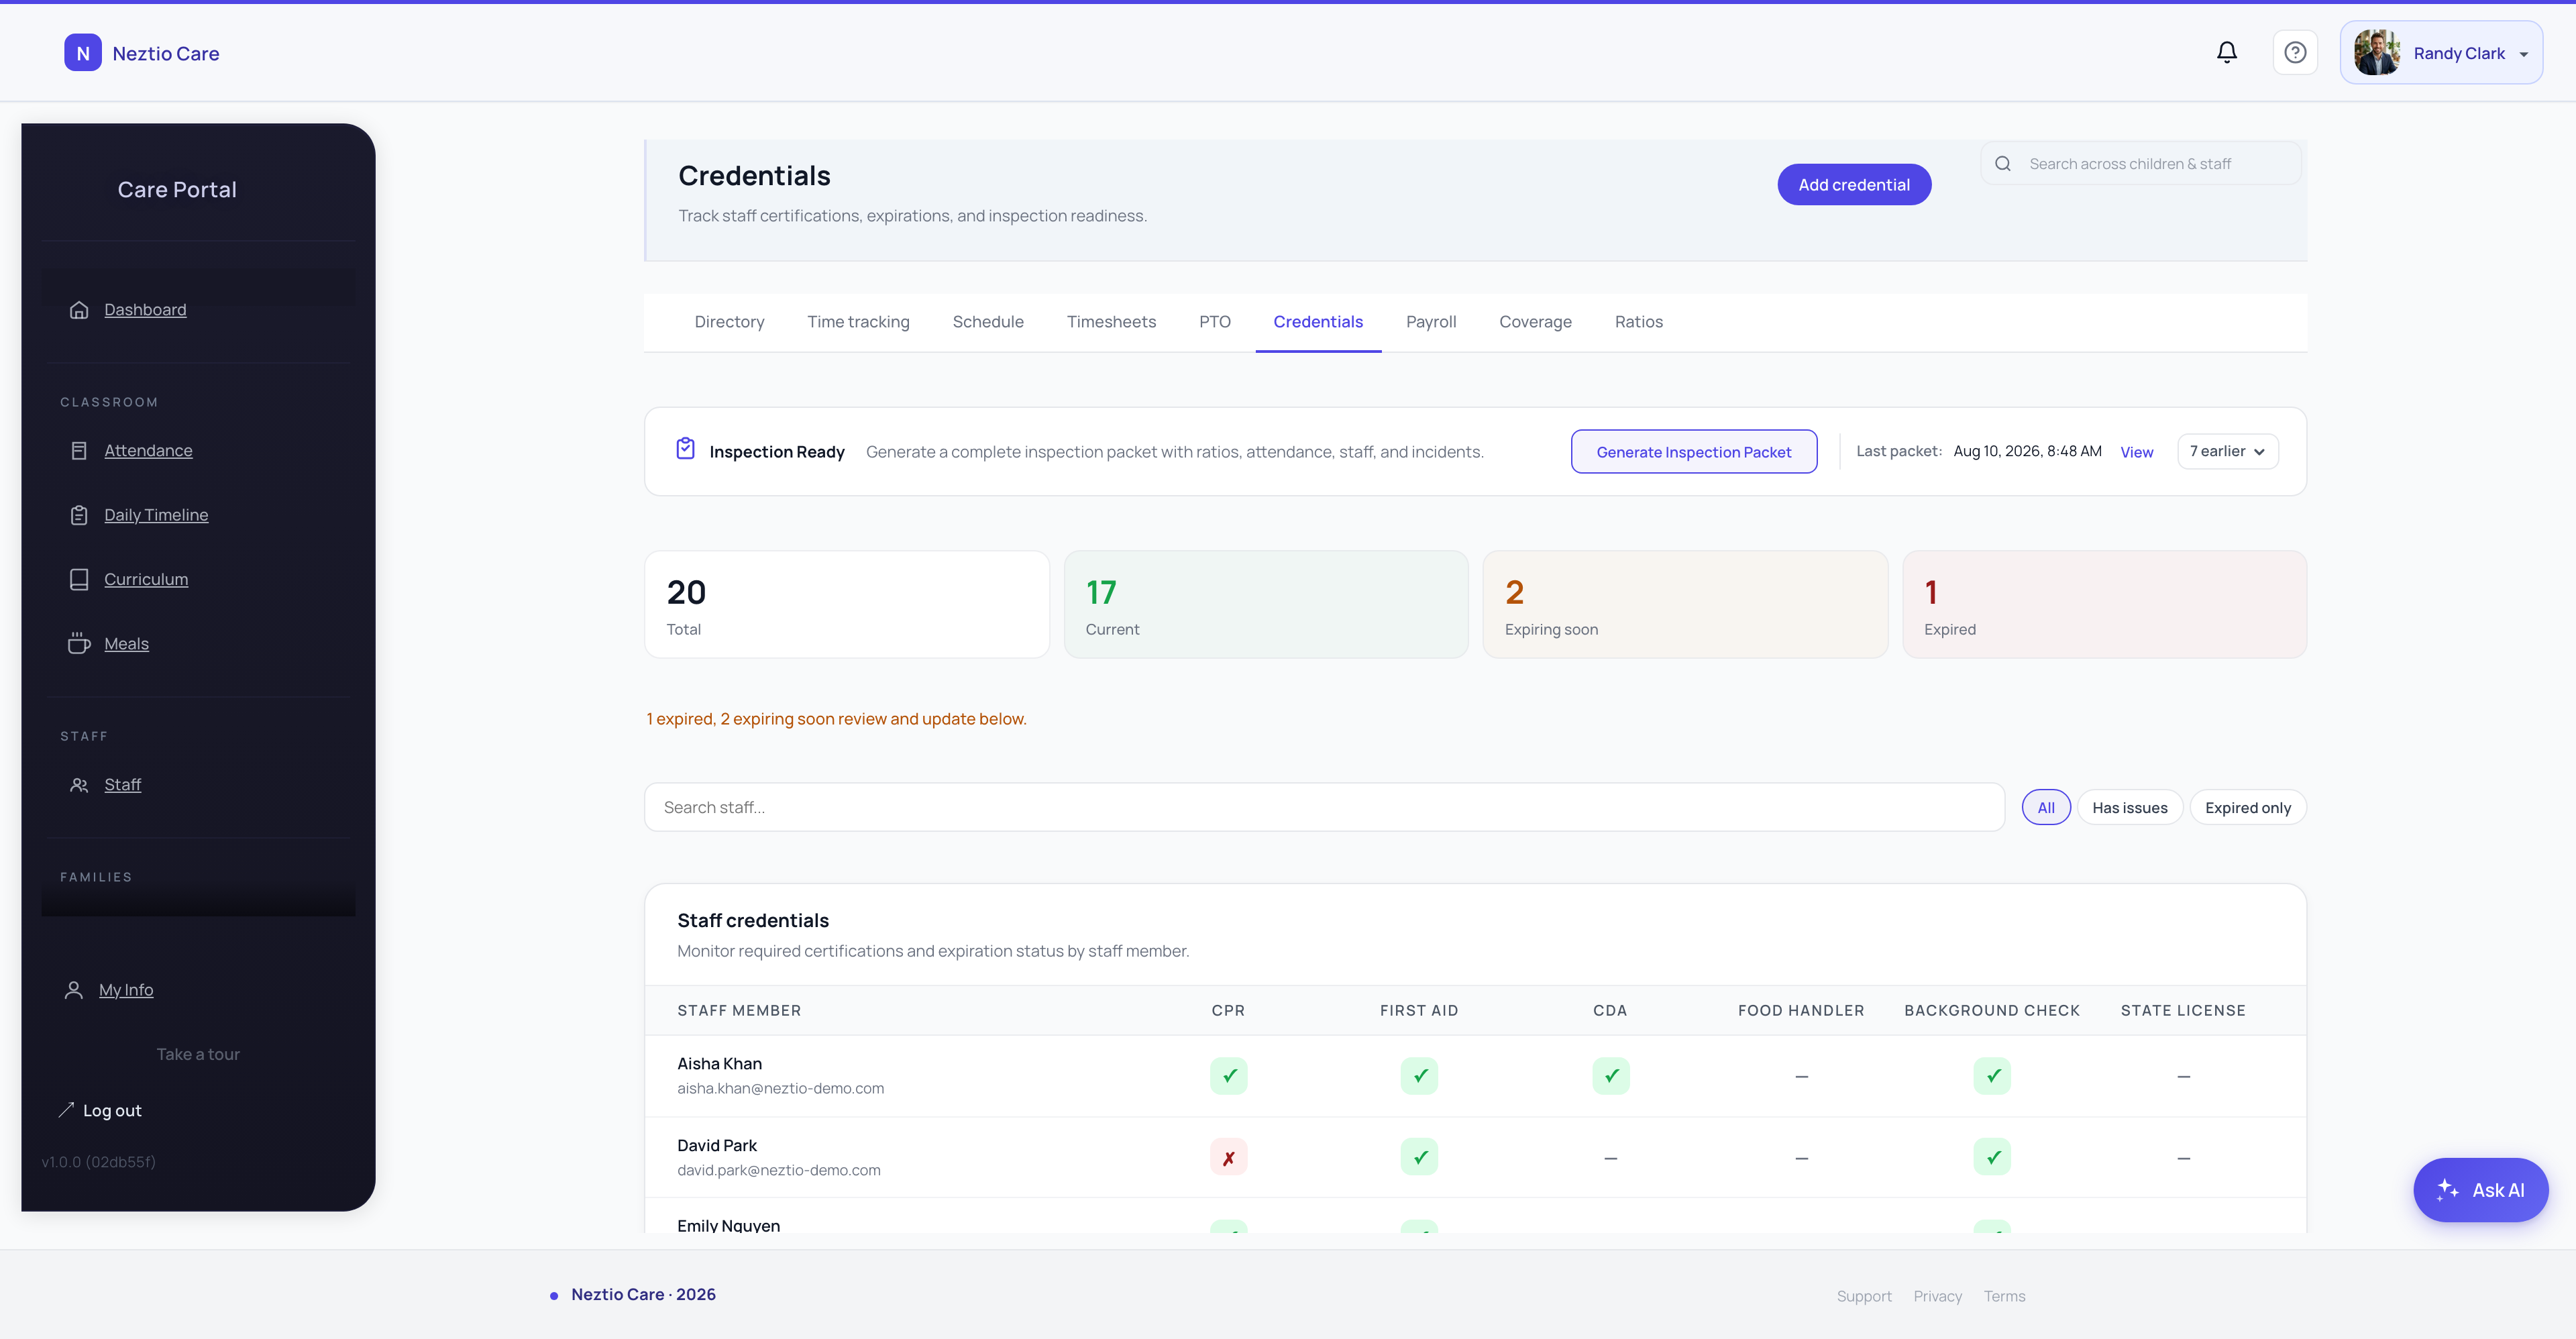Viewport: 2576px width, 1339px height.
Task: Switch to the Directory tab
Action: pos(729,322)
